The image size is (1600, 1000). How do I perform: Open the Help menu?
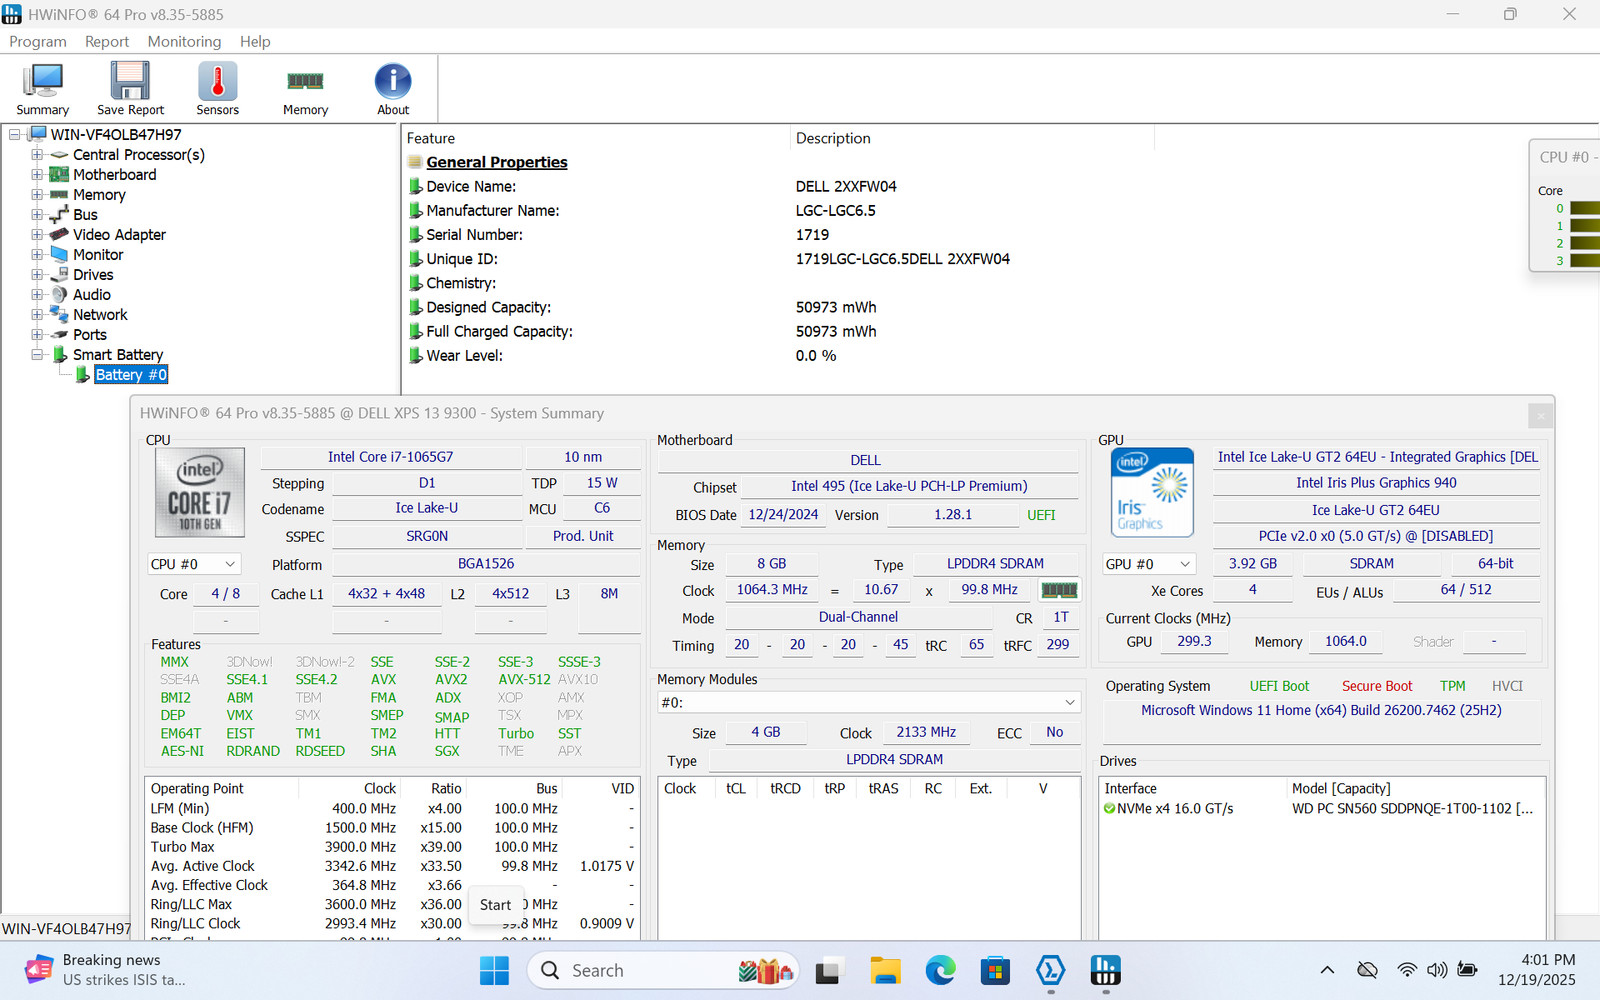coord(255,41)
